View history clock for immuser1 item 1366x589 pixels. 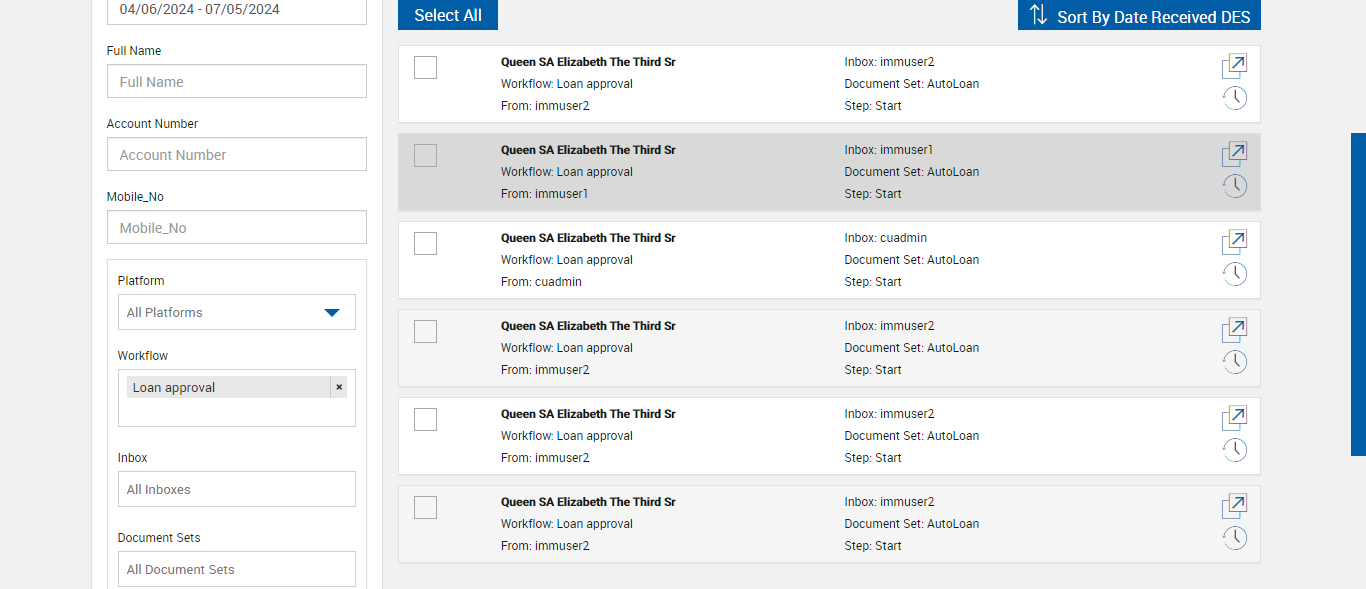pyautogui.click(x=1235, y=186)
